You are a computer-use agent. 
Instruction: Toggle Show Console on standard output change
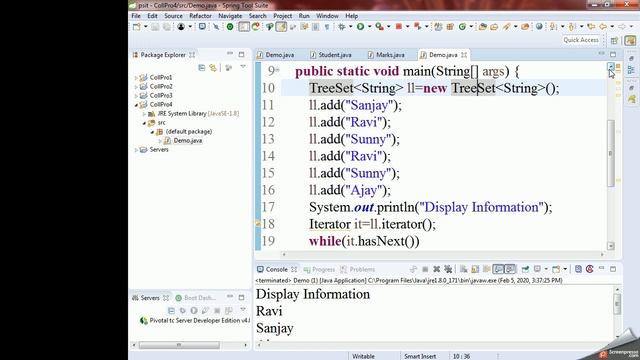click(x=498, y=269)
